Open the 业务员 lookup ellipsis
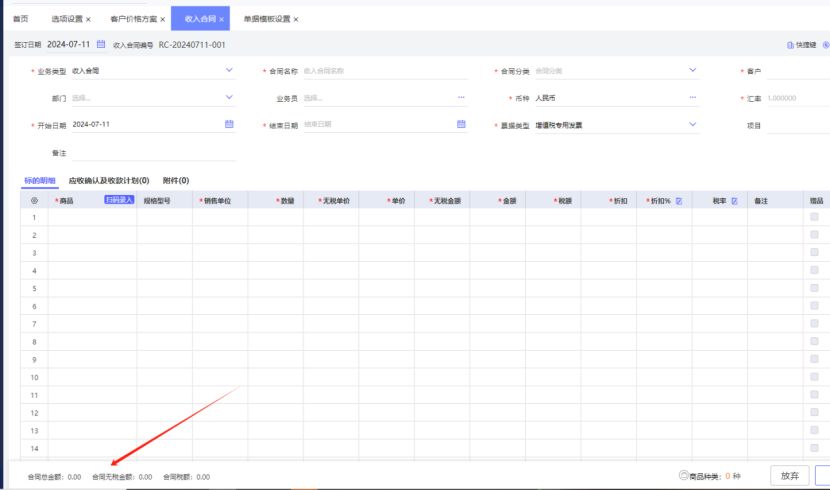 [461, 98]
